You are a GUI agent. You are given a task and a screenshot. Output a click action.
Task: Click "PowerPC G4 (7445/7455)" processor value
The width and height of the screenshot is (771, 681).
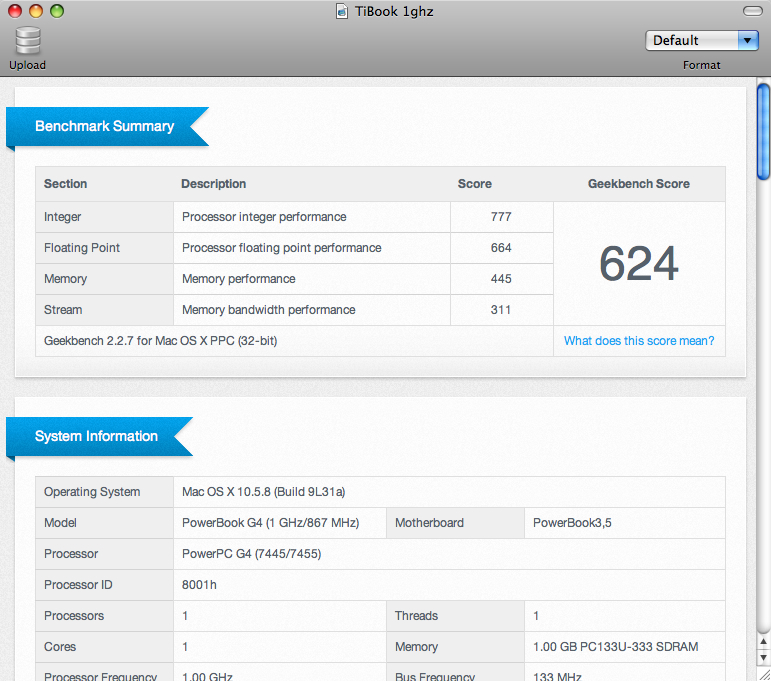click(x=251, y=554)
